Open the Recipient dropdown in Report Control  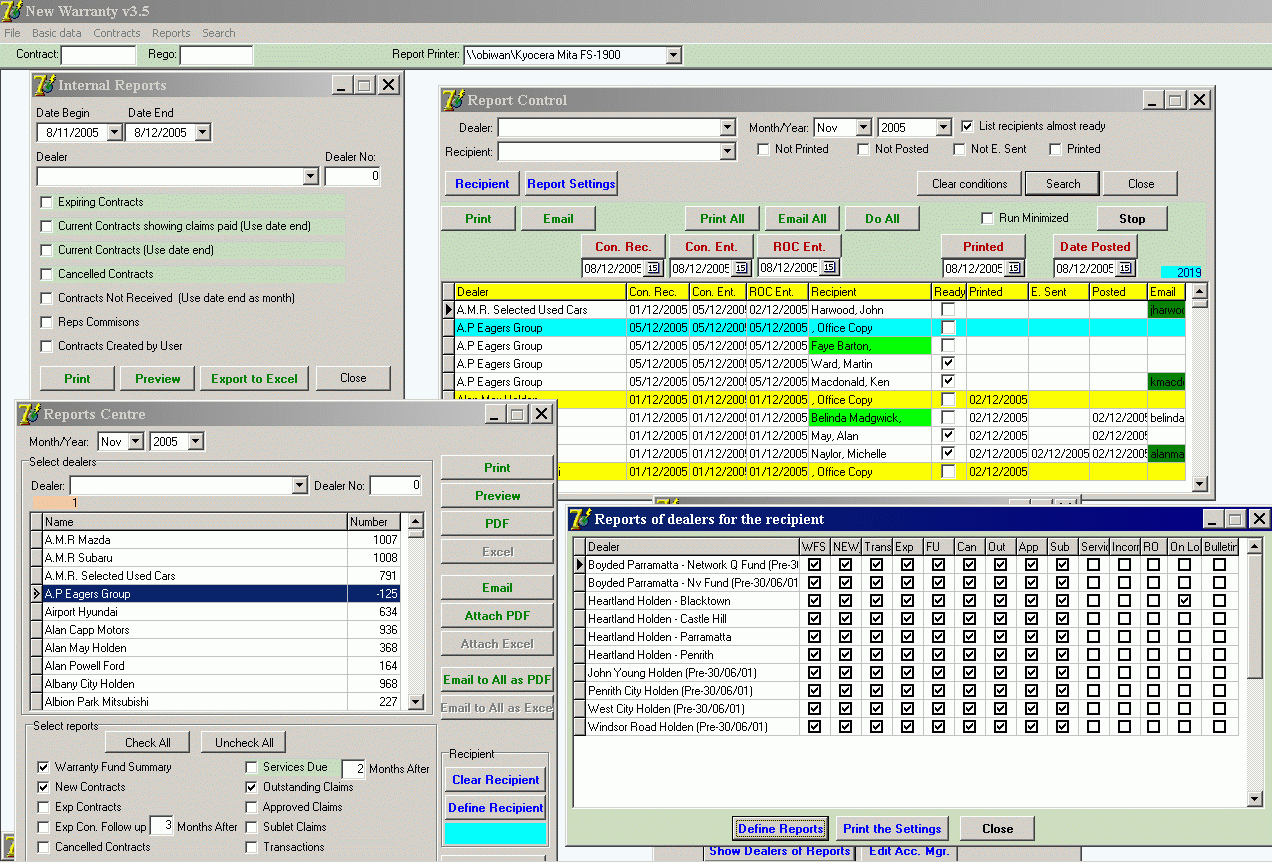click(x=727, y=152)
